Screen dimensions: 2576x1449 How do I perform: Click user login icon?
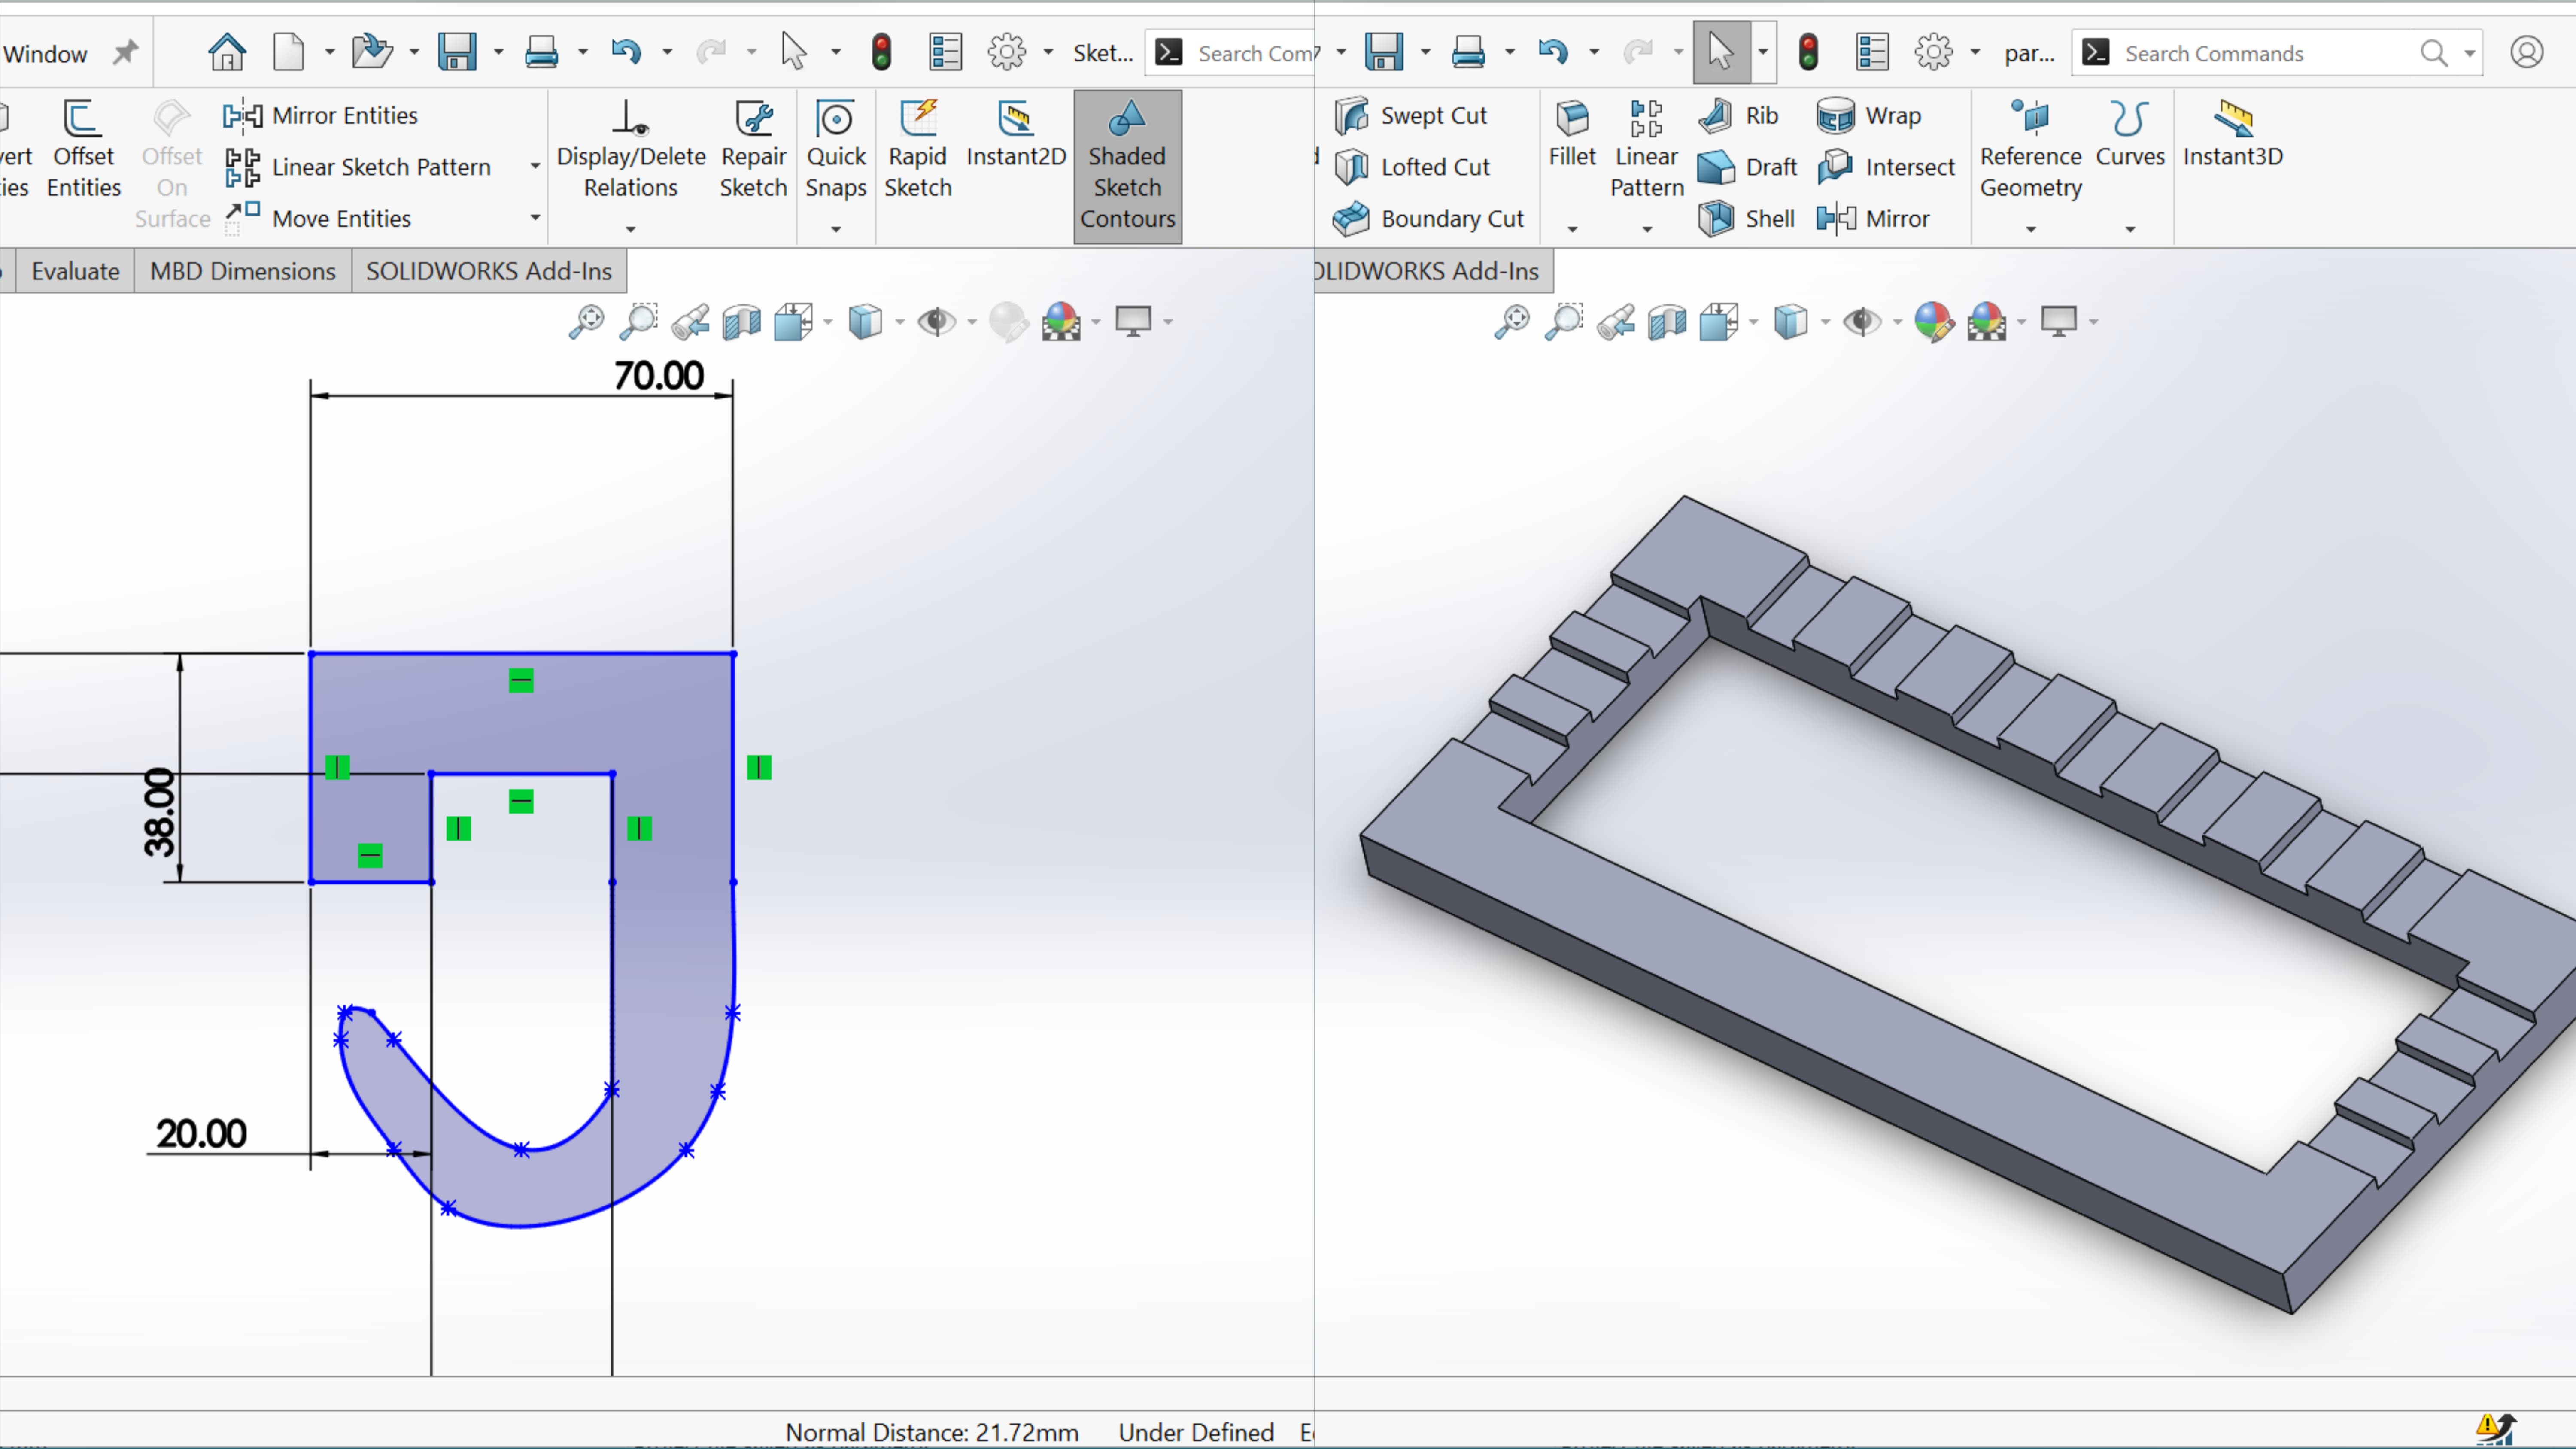2526,52
